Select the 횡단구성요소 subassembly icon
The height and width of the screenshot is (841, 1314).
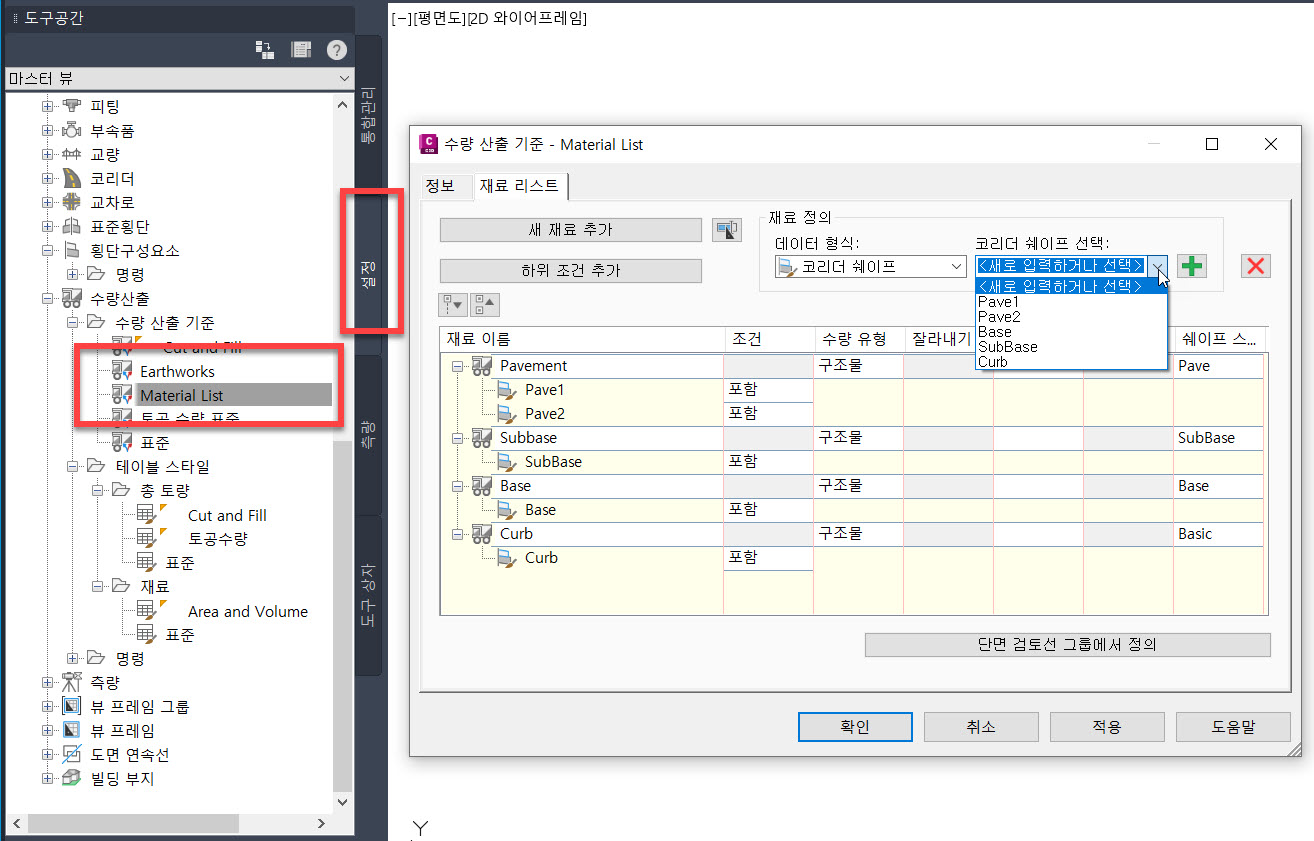[x=73, y=250]
